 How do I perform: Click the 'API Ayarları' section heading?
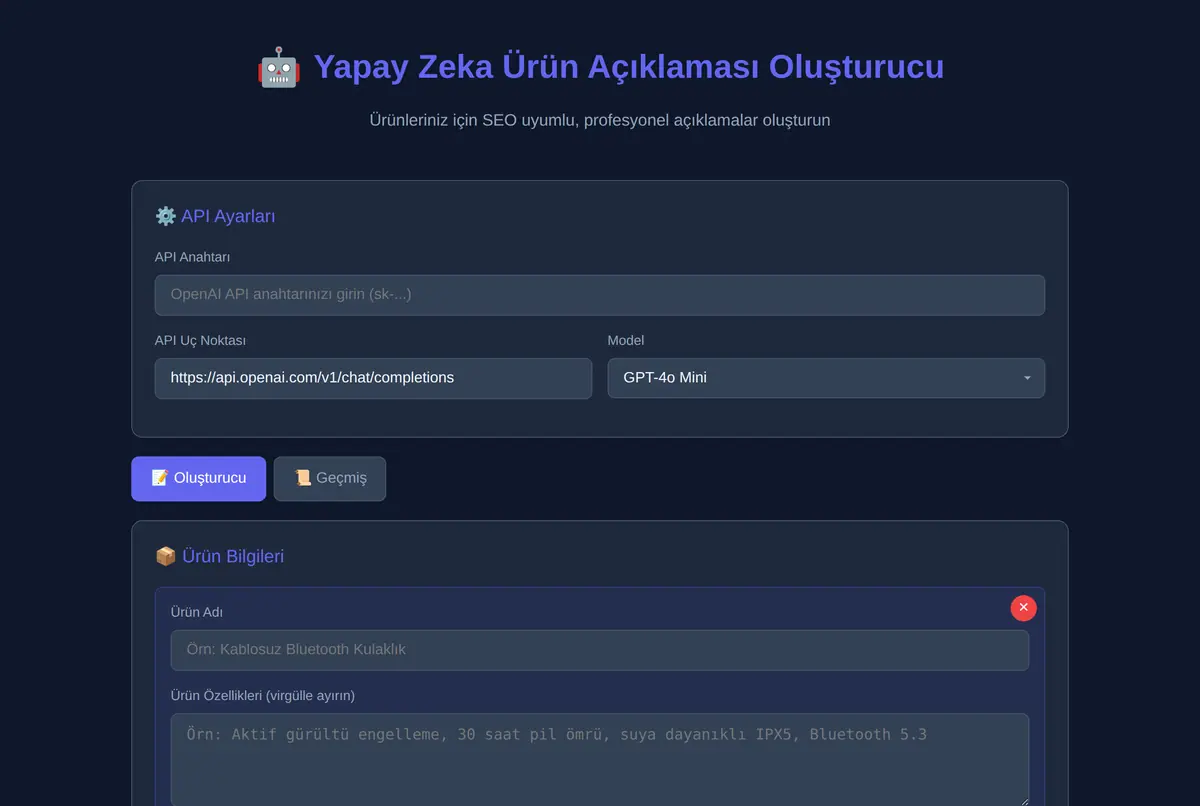point(228,216)
